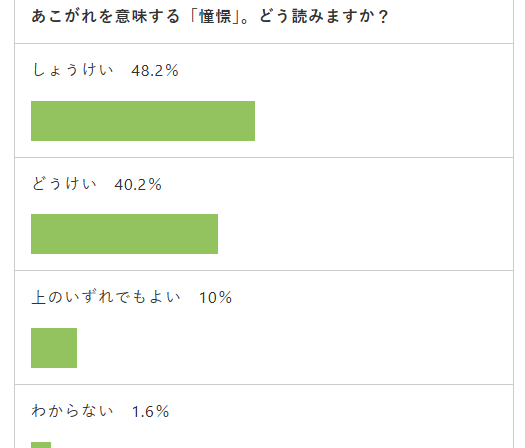
Task: Click the 1.6% result value
Action: (x=150, y=411)
